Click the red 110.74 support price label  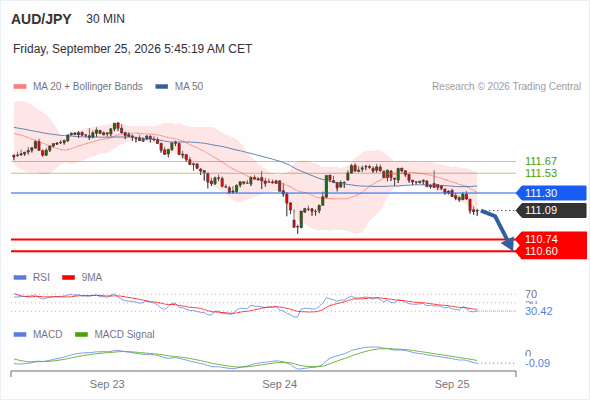pos(541,239)
